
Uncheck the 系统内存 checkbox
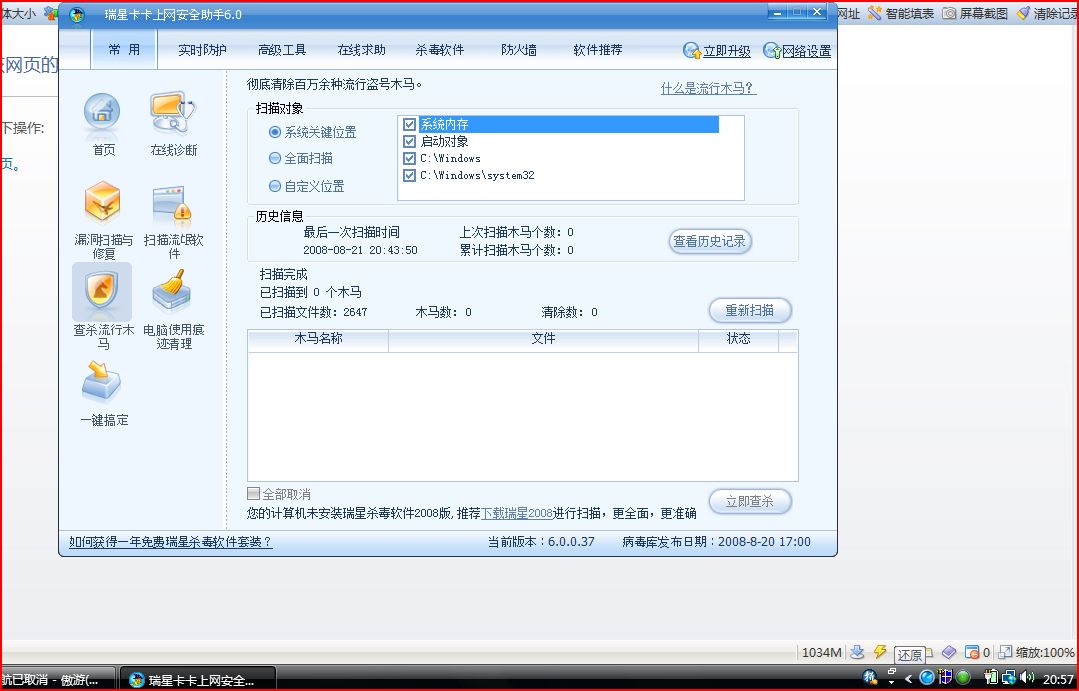pyautogui.click(x=409, y=125)
